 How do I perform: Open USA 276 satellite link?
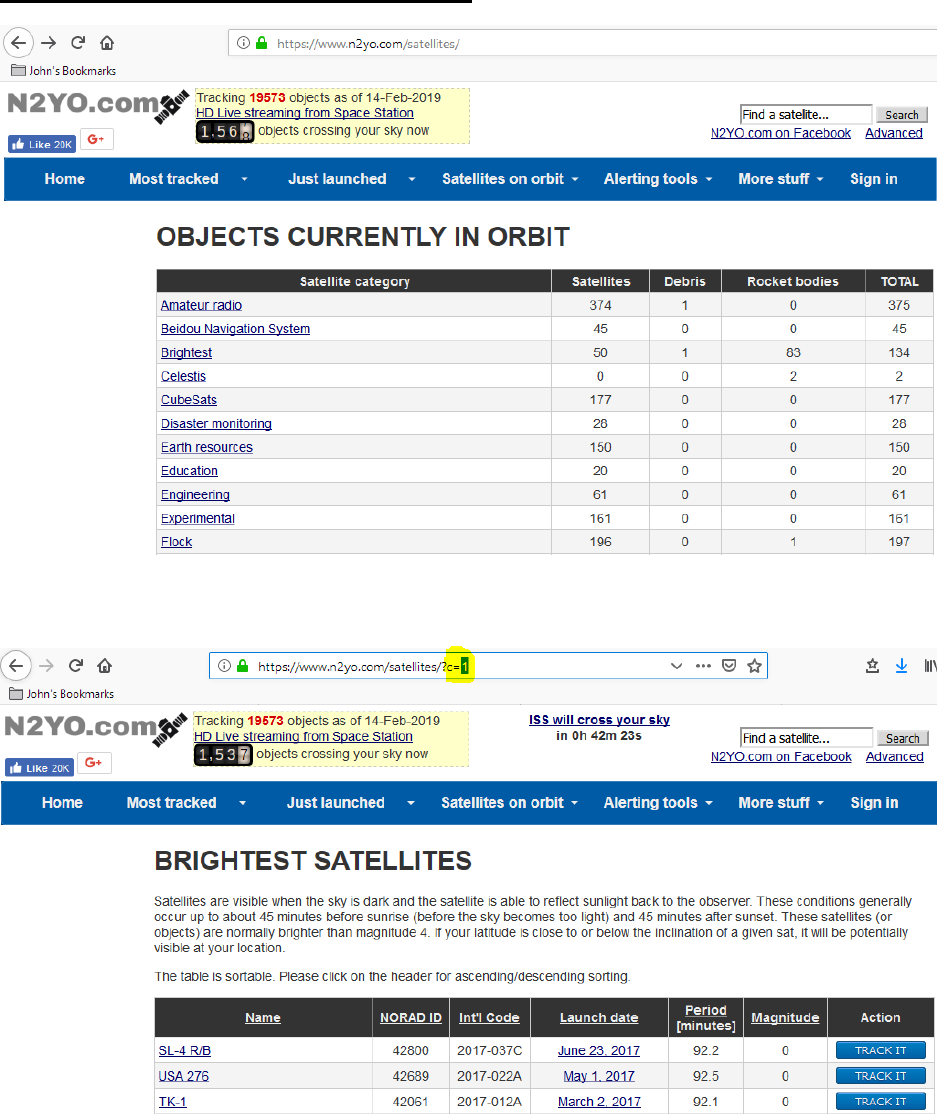coord(183,1076)
